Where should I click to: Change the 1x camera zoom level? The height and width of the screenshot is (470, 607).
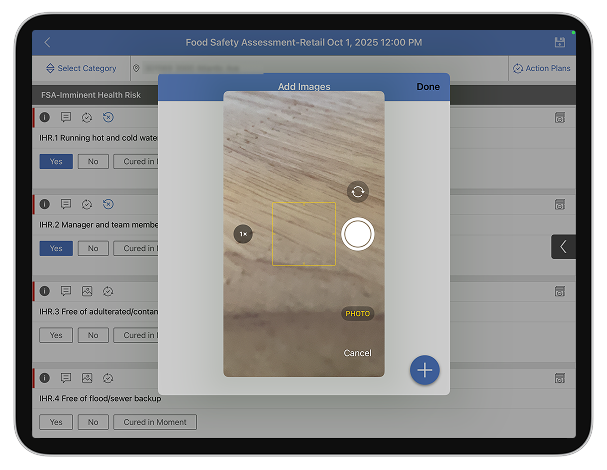pyautogui.click(x=243, y=234)
